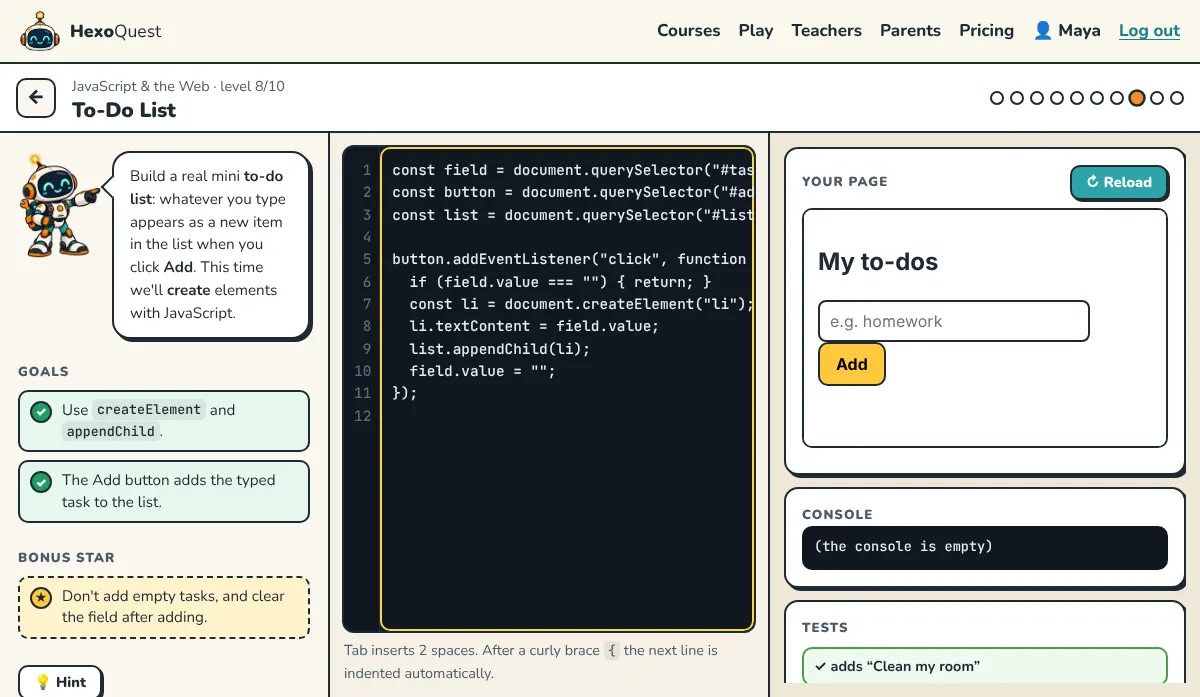Click the line number 12 in editor
The image size is (1200, 697).
point(362,415)
